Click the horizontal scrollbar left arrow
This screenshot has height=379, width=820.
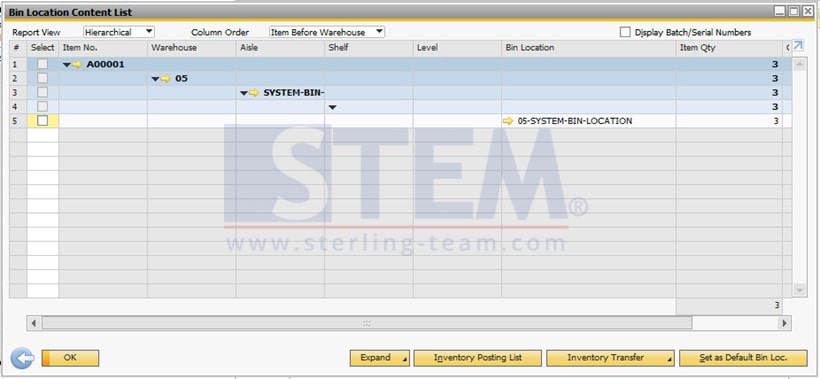[34, 324]
